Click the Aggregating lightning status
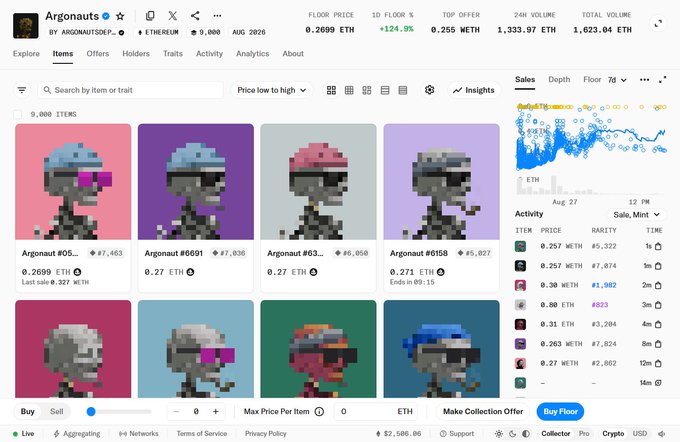This screenshot has width=680, height=442. [x=77, y=434]
